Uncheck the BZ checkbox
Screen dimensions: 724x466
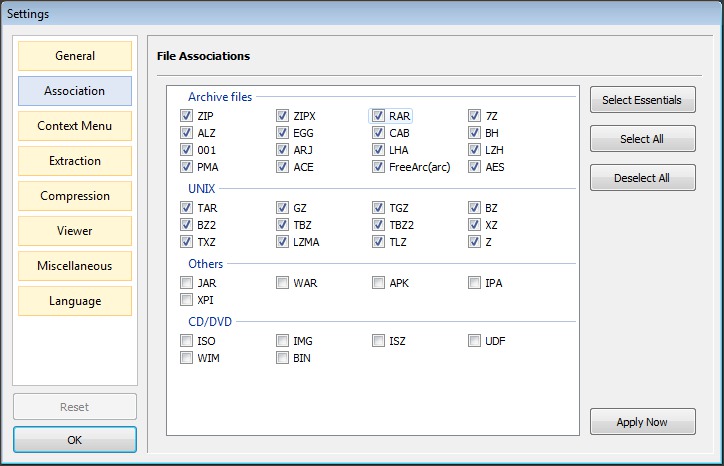pos(474,208)
